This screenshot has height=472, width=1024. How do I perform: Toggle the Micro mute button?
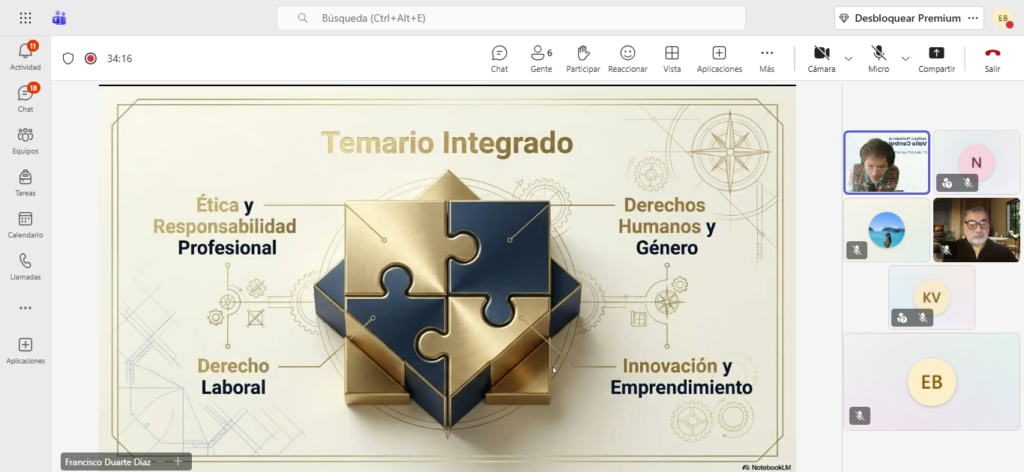pyautogui.click(x=878, y=58)
